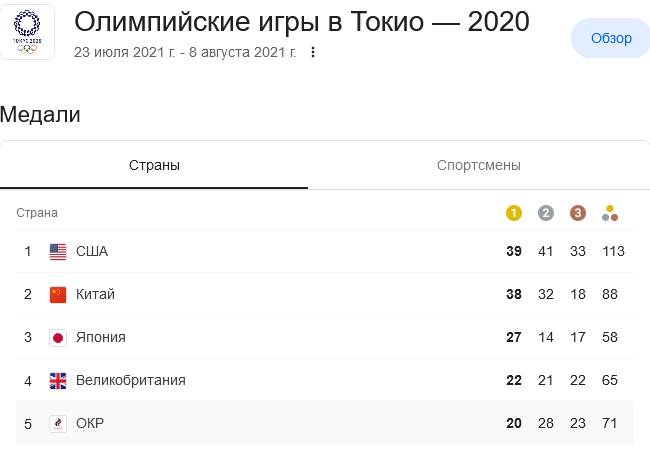Click the total medals column icon
The image size is (650, 452).
click(610, 213)
